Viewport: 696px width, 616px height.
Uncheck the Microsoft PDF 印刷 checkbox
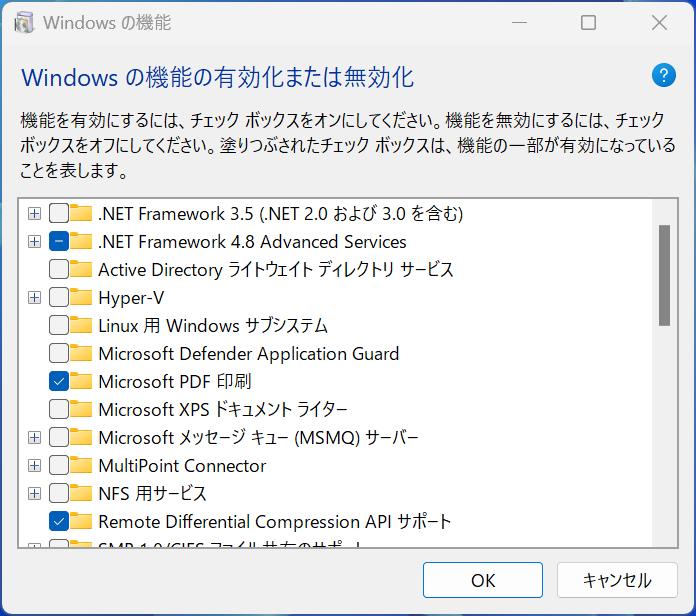58,382
